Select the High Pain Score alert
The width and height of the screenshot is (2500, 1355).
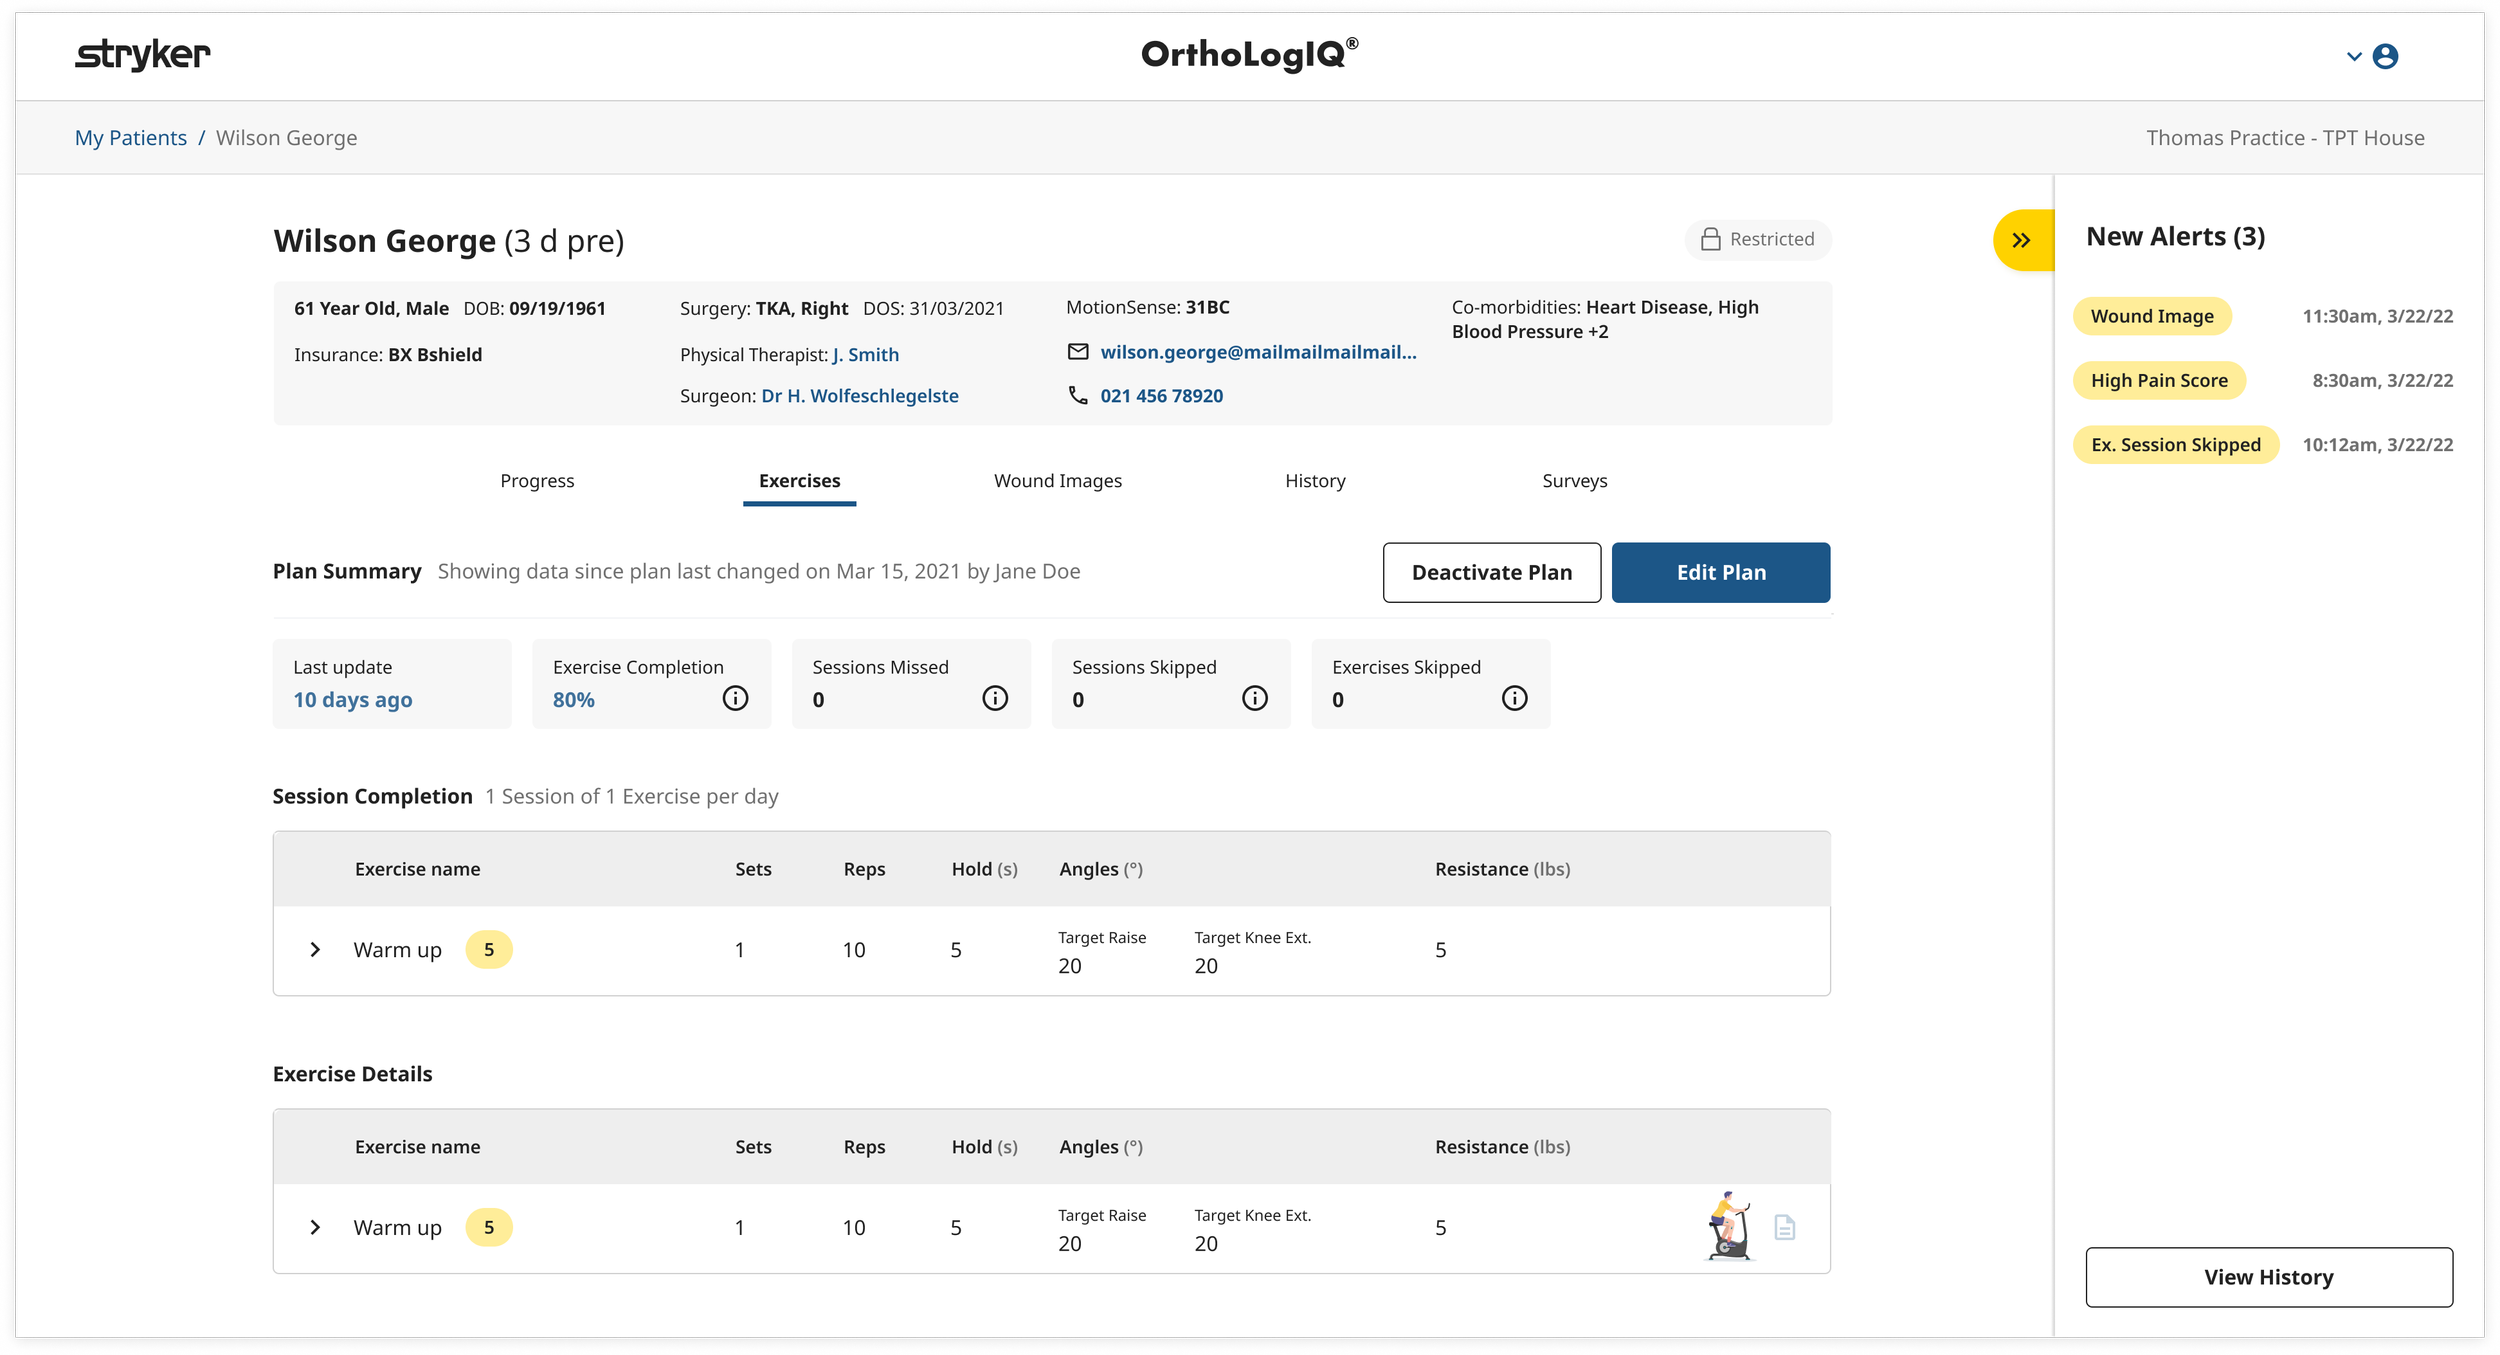coord(2159,380)
